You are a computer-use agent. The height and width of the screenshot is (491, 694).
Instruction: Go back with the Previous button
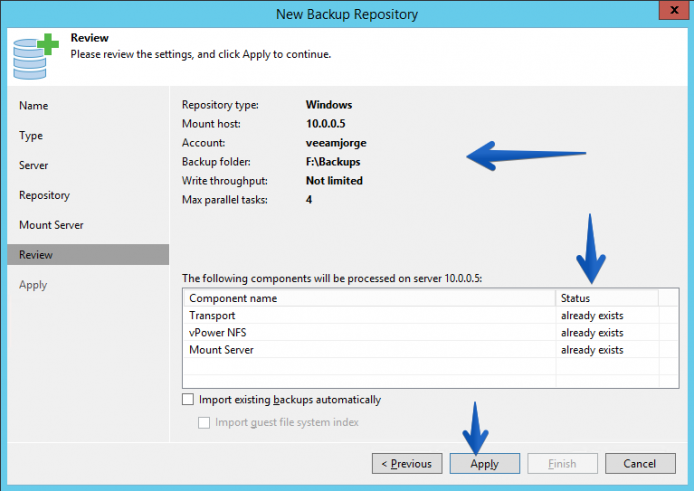point(407,464)
